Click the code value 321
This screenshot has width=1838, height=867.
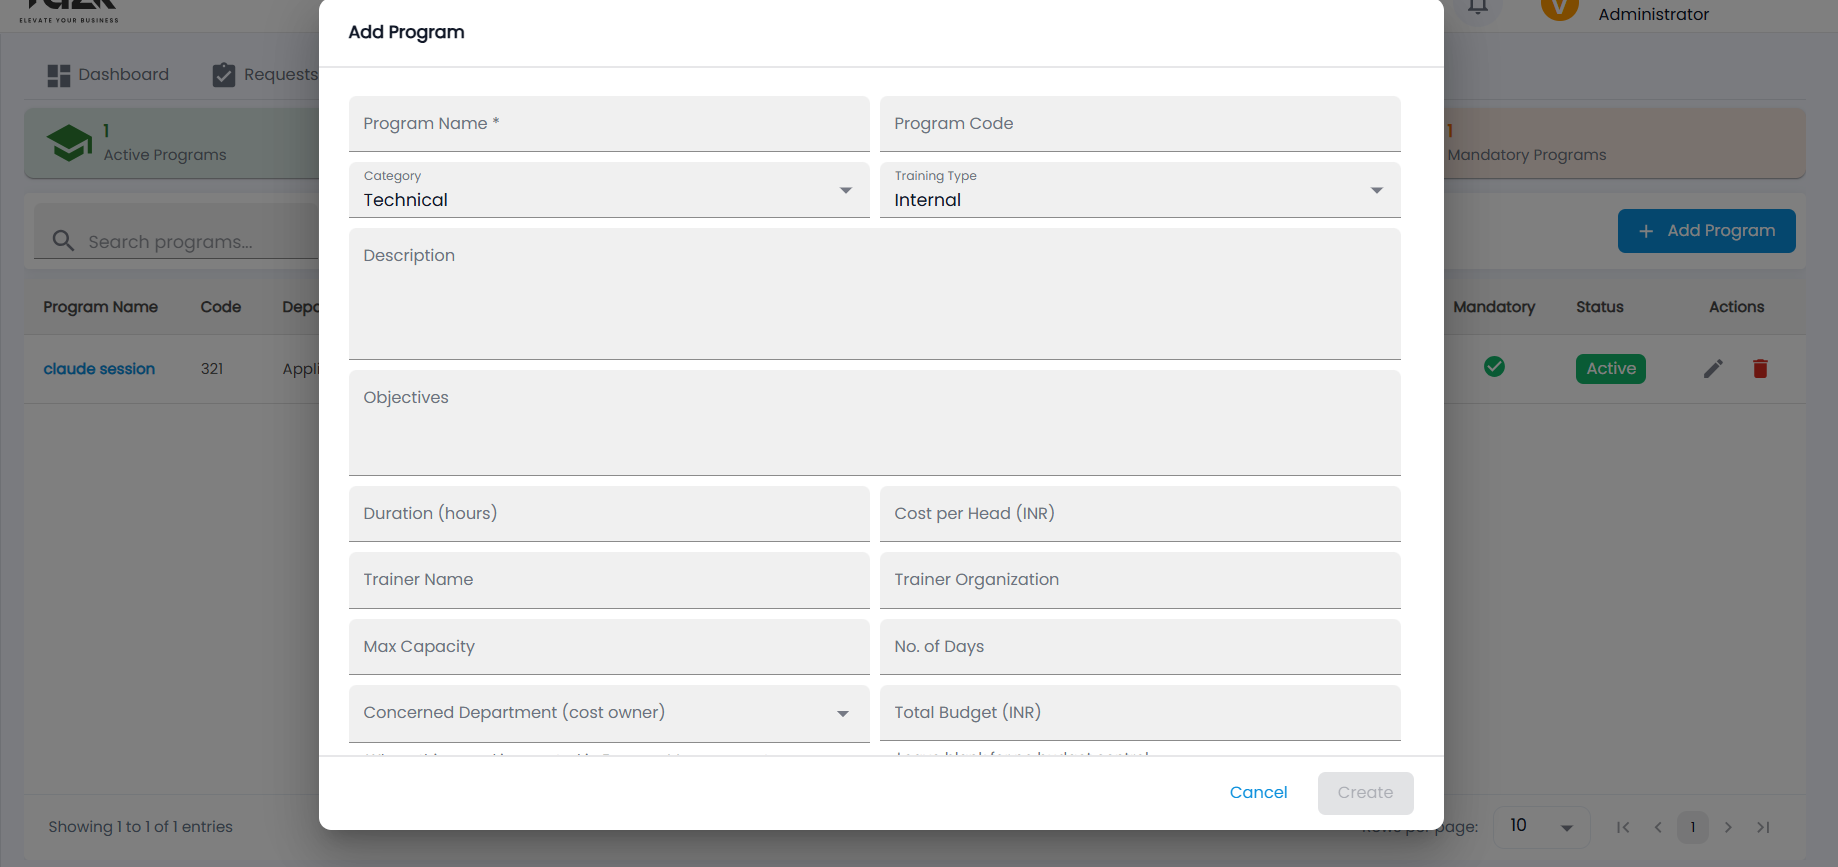(212, 369)
